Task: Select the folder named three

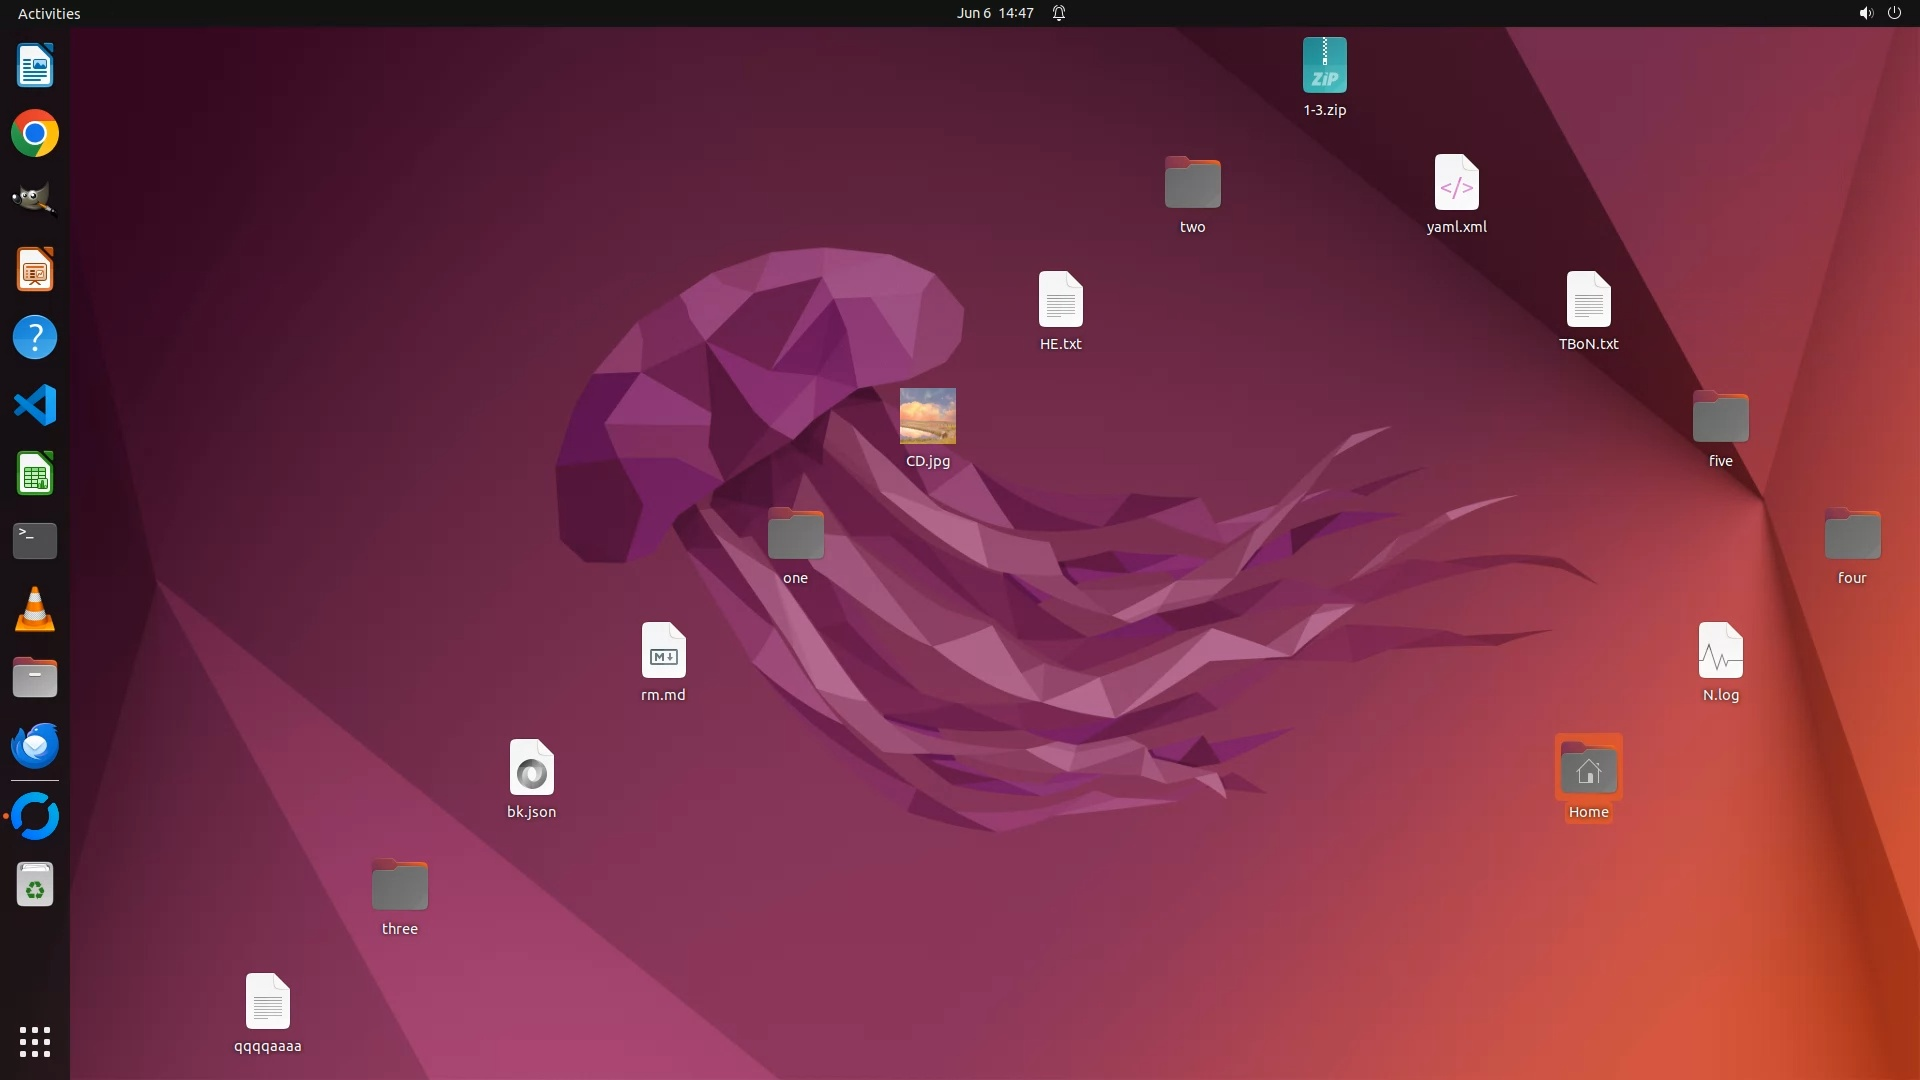Action: [399, 886]
